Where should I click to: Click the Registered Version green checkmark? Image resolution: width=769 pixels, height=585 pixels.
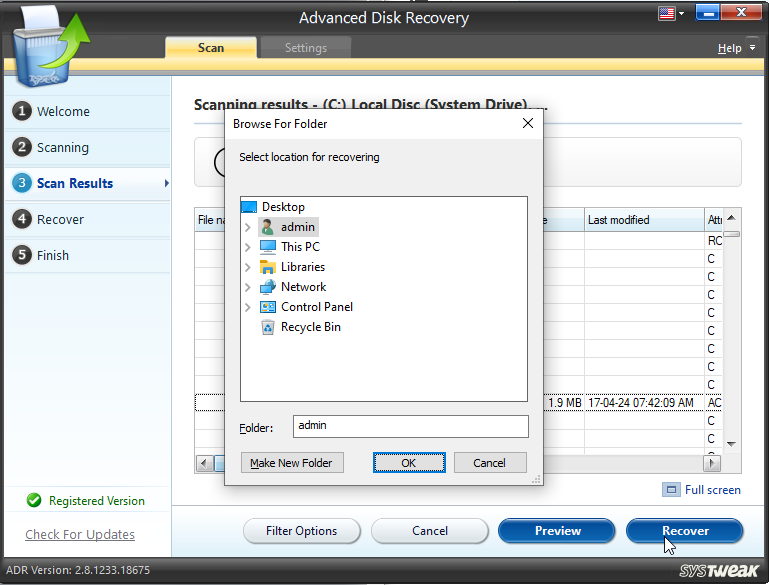(34, 500)
